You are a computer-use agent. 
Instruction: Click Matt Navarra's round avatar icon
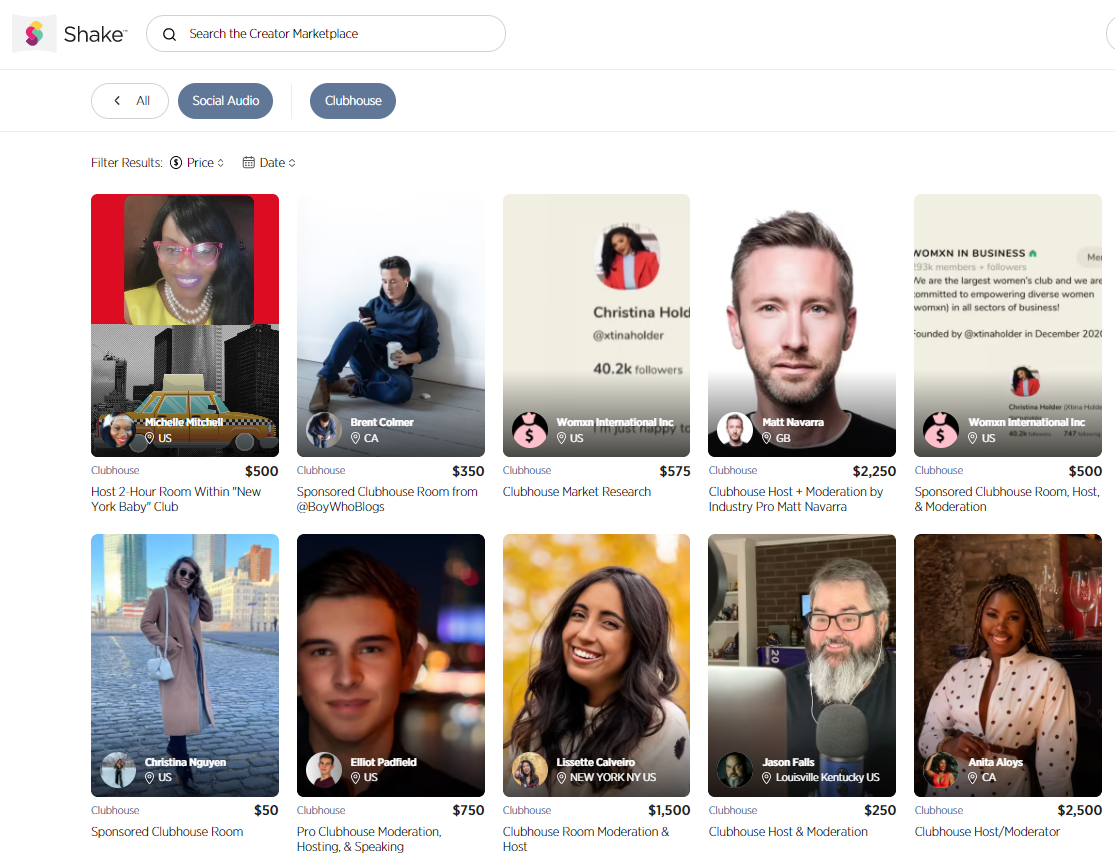(735, 430)
